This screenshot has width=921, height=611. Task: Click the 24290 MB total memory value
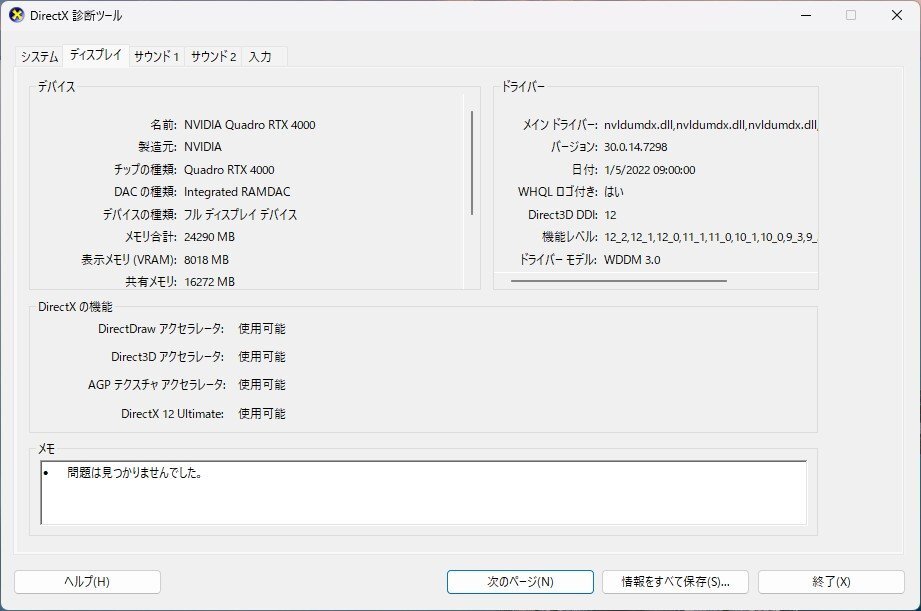pyautogui.click(x=209, y=237)
